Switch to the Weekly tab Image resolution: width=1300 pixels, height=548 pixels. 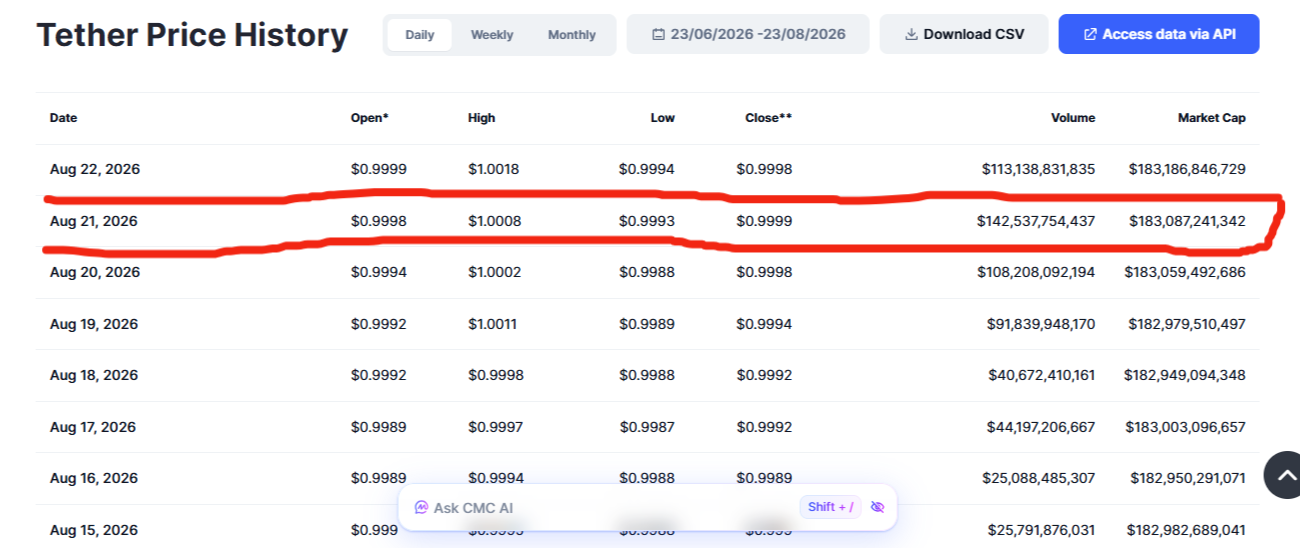492,35
